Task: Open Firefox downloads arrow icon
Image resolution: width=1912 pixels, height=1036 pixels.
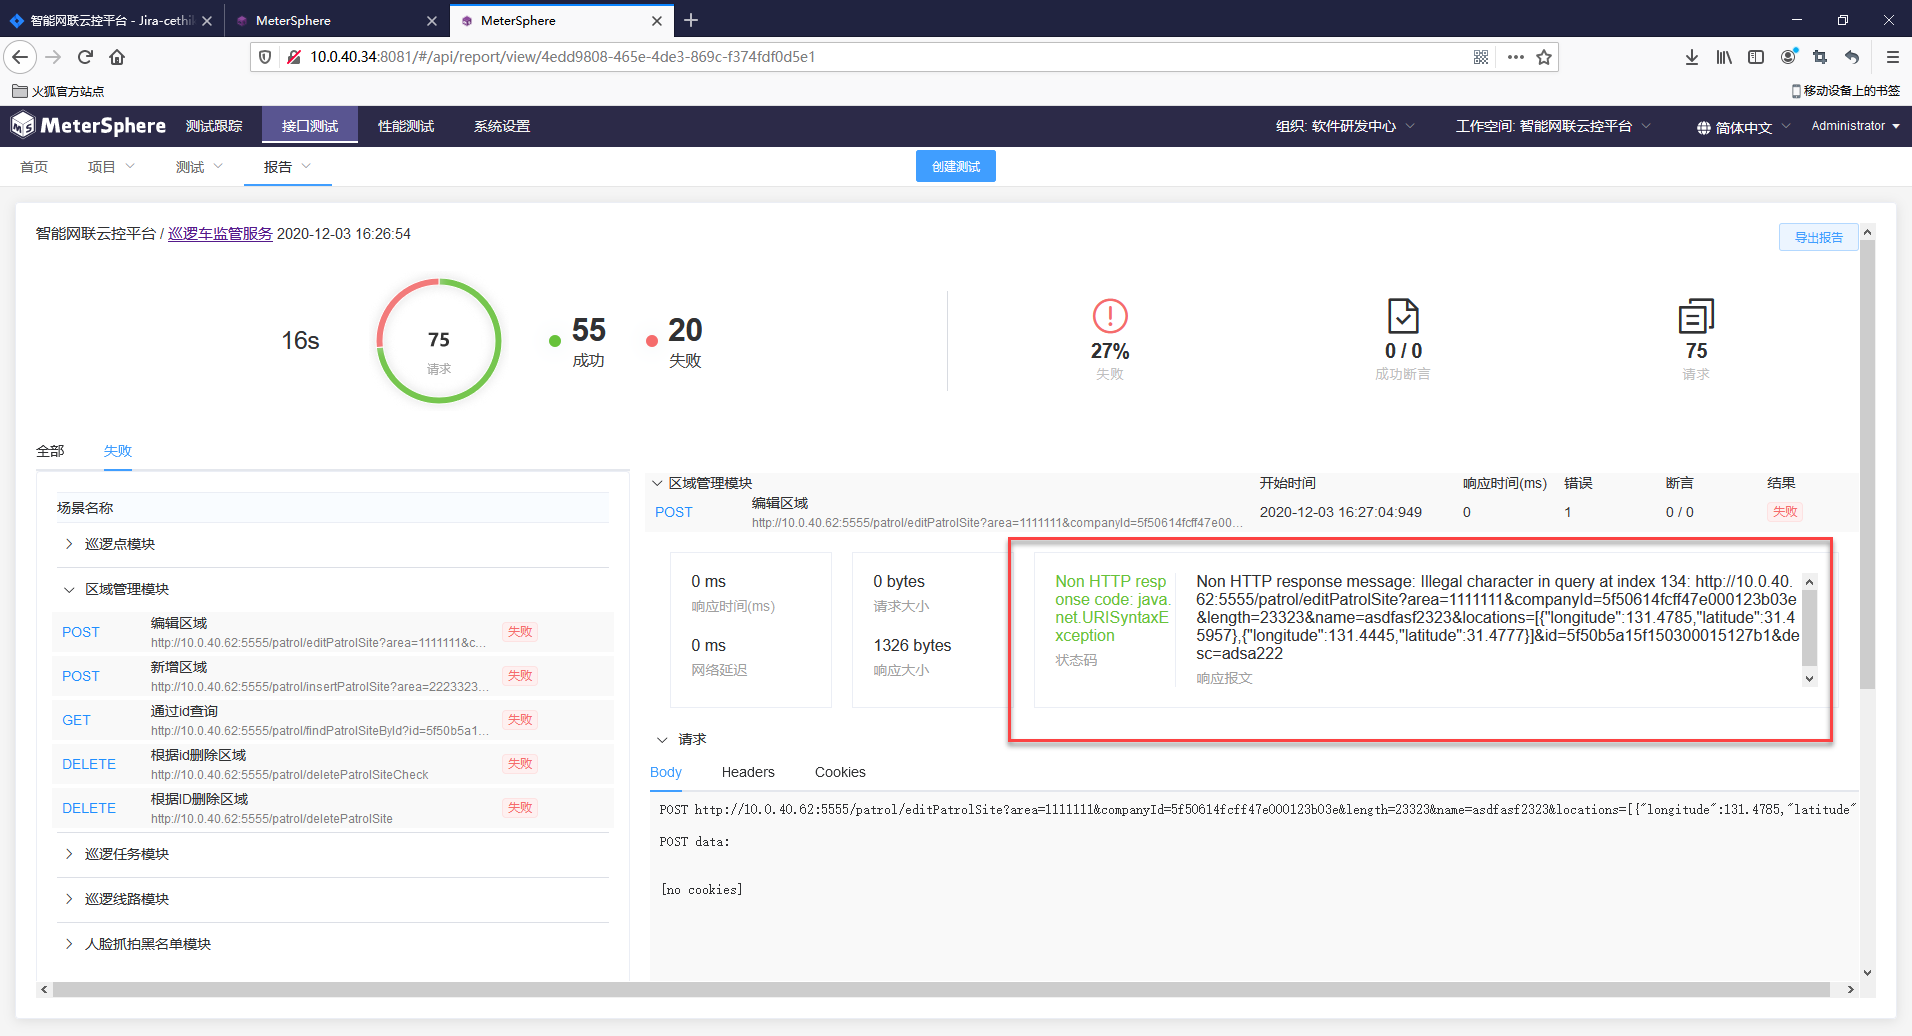Action: [x=1692, y=57]
